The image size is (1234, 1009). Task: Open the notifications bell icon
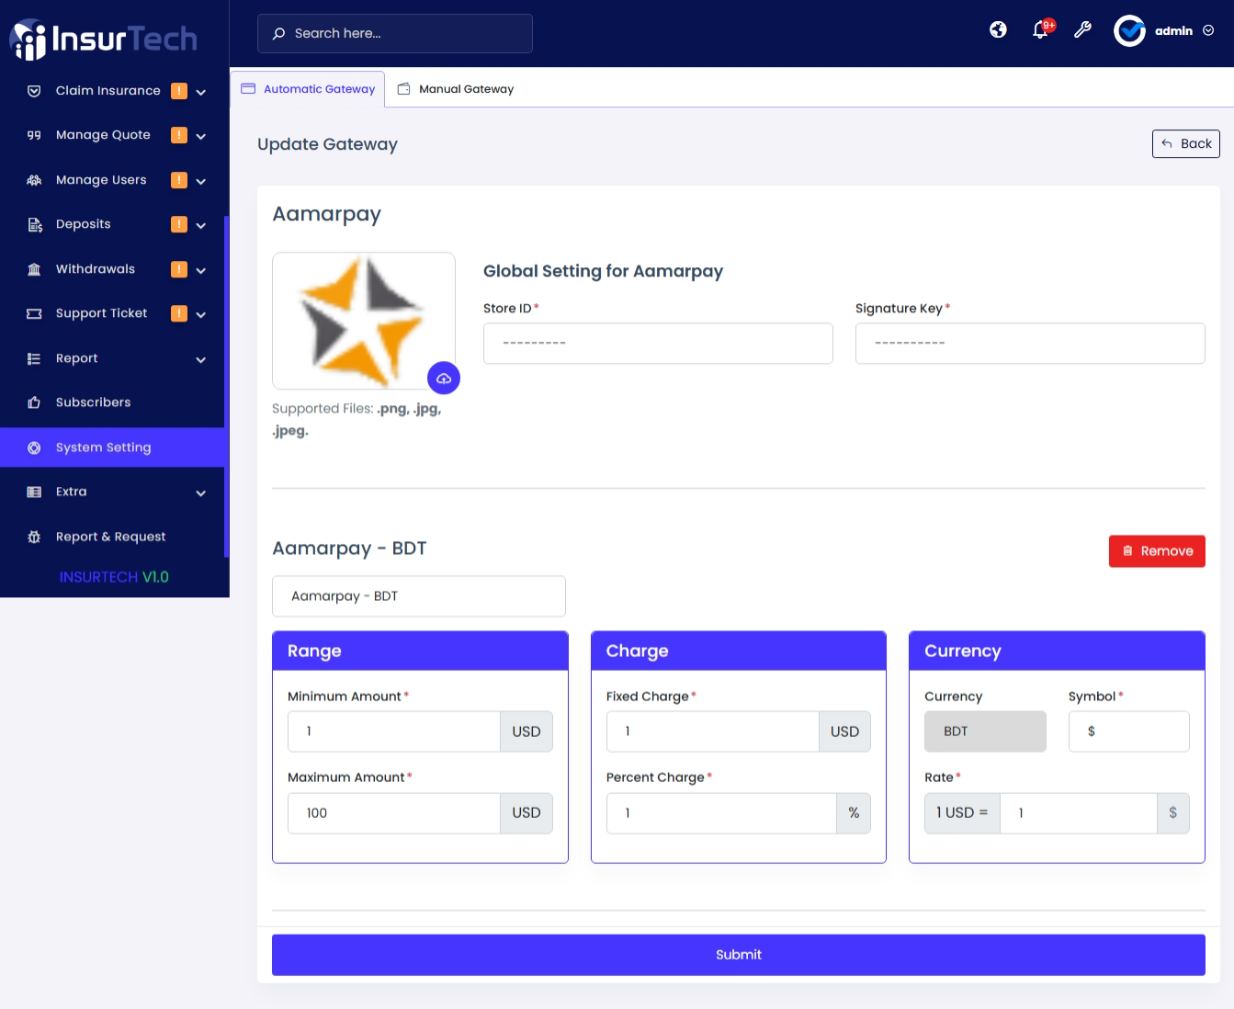tap(1040, 30)
